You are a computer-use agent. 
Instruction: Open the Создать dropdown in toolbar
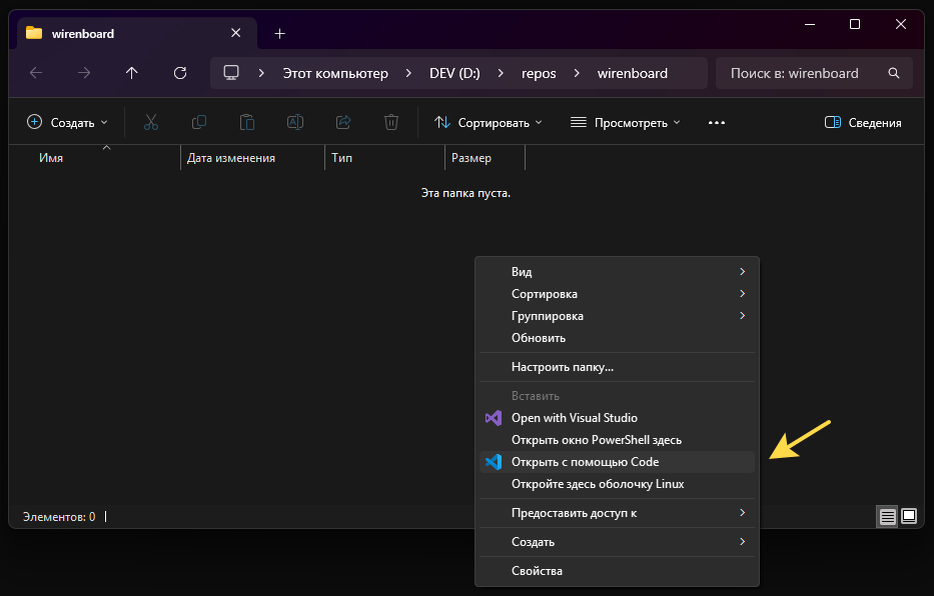coord(68,123)
